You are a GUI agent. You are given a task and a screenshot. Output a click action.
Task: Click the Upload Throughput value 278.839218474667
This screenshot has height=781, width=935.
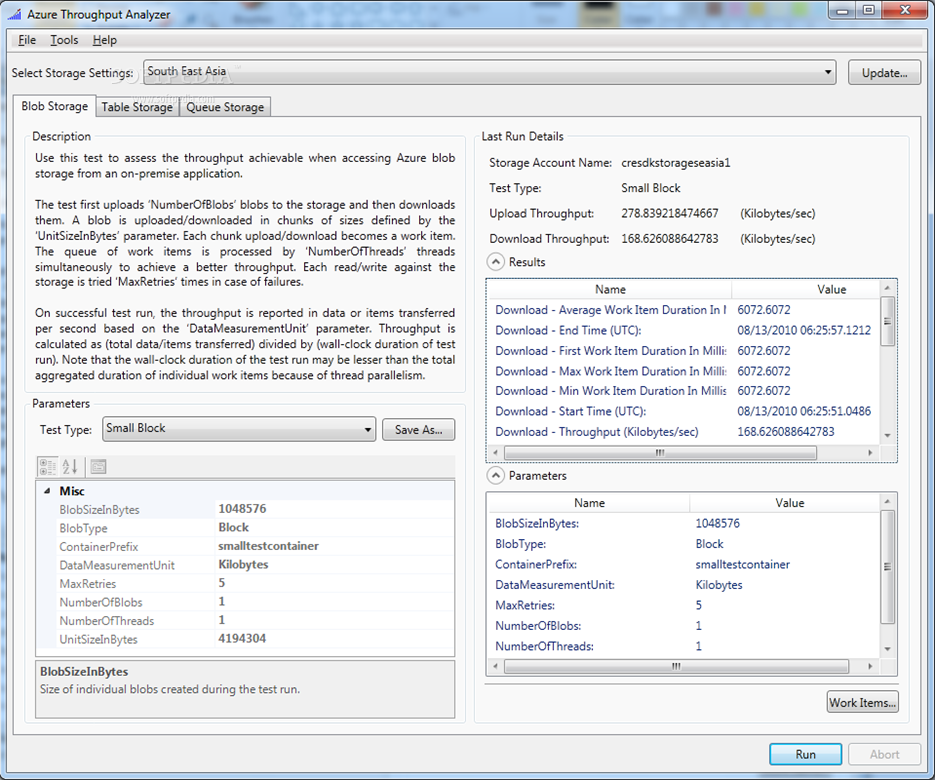click(670, 213)
